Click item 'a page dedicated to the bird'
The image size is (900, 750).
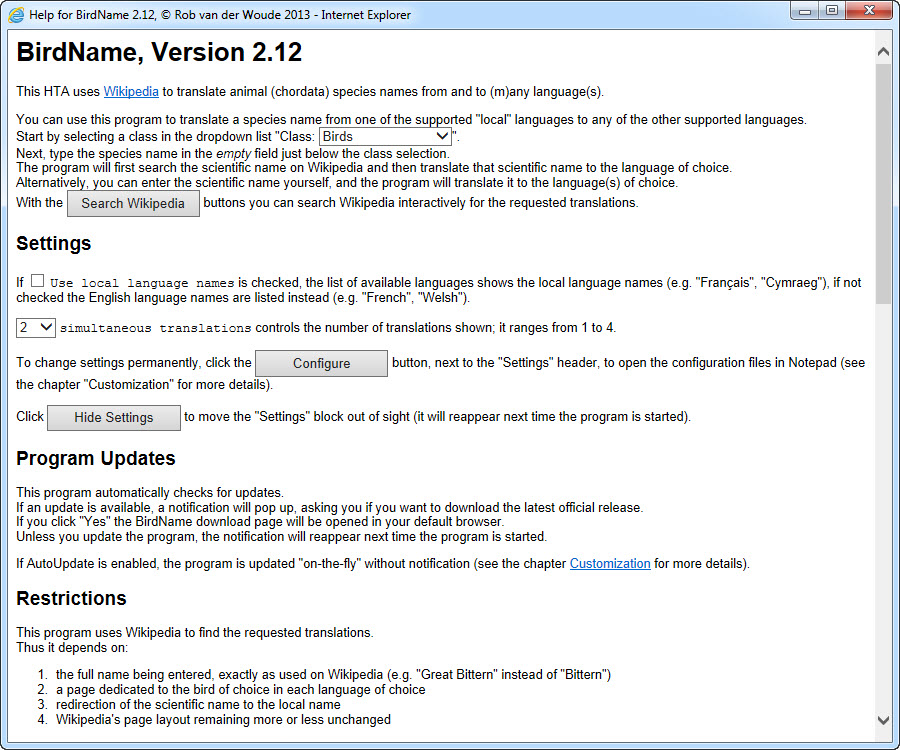(x=240, y=689)
